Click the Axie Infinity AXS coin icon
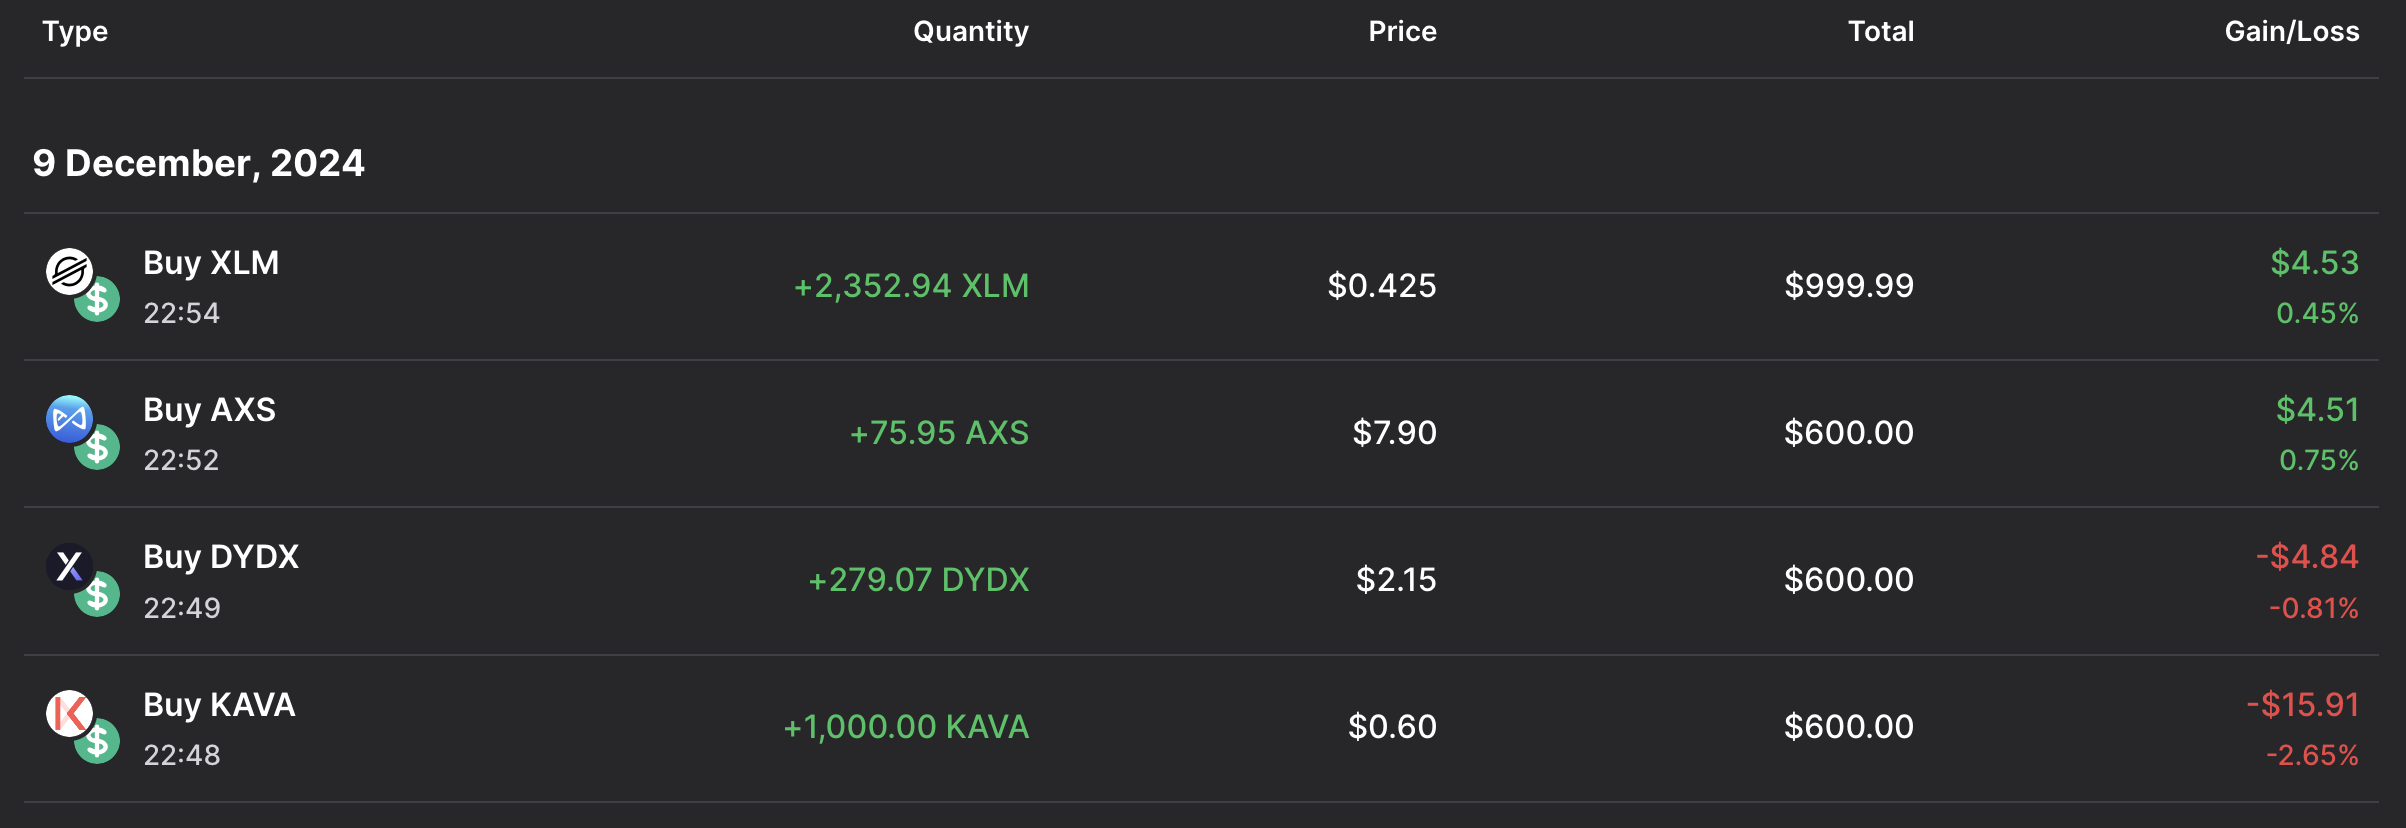The height and width of the screenshot is (828, 2406). click(x=68, y=418)
